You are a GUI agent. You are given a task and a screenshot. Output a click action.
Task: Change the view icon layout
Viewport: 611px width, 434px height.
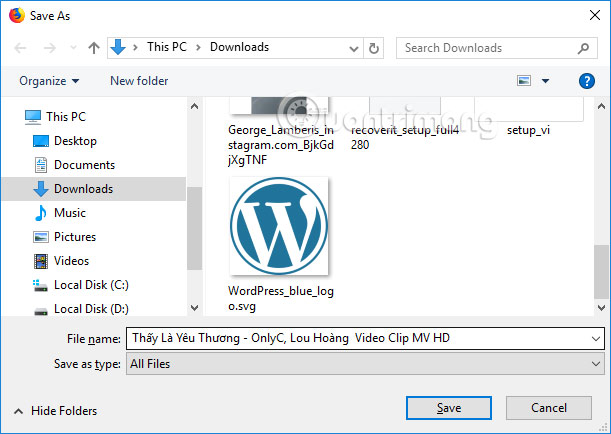[524, 81]
